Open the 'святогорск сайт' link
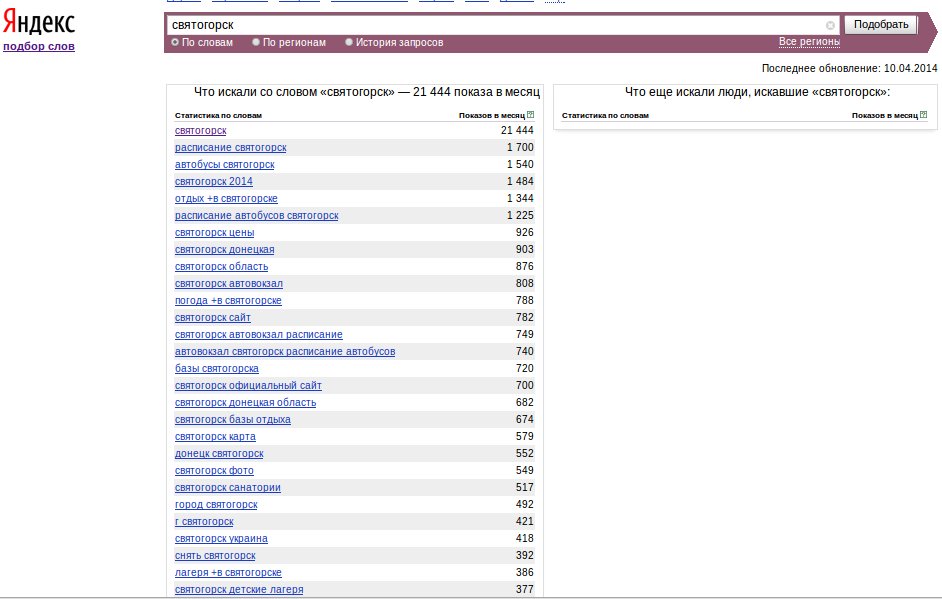This screenshot has width=942, height=599. pyautogui.click(x=213, y=317)
